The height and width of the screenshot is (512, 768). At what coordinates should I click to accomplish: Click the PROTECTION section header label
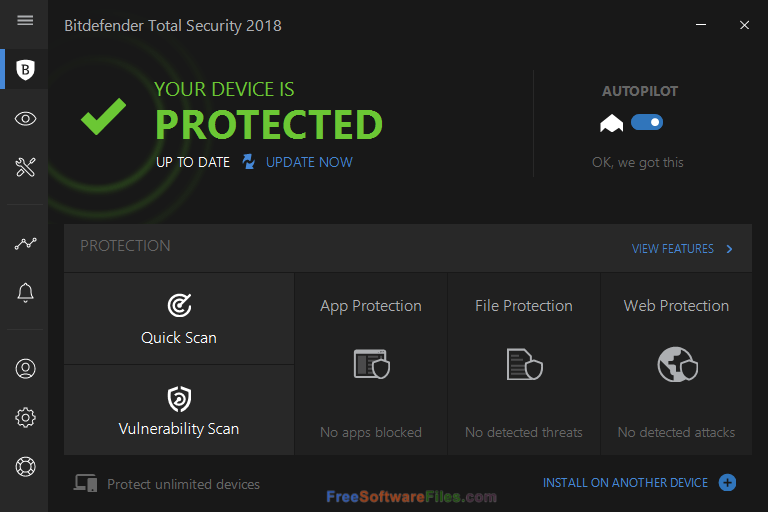point(125,245)
